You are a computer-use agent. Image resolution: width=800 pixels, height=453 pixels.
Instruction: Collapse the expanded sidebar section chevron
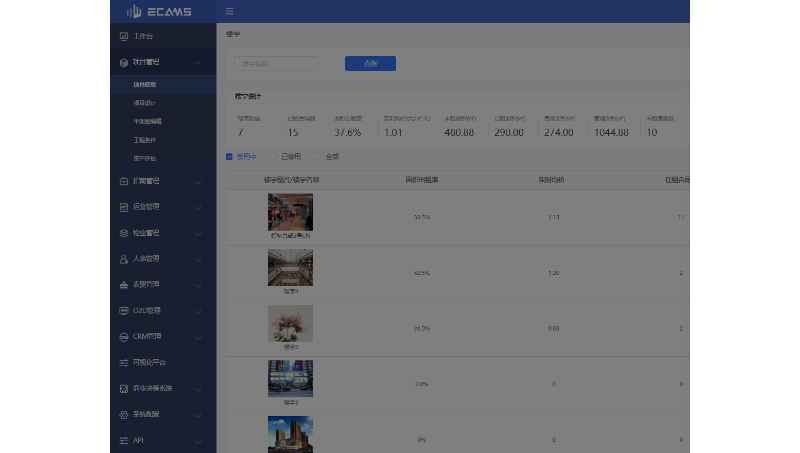pos(198,62)
